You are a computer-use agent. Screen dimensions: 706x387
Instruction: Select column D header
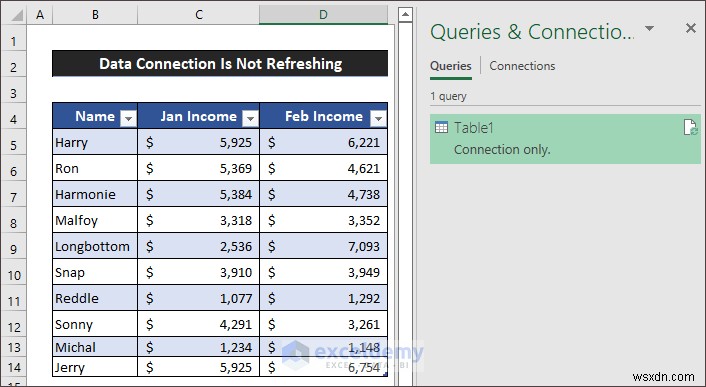[x=323, y=15]
